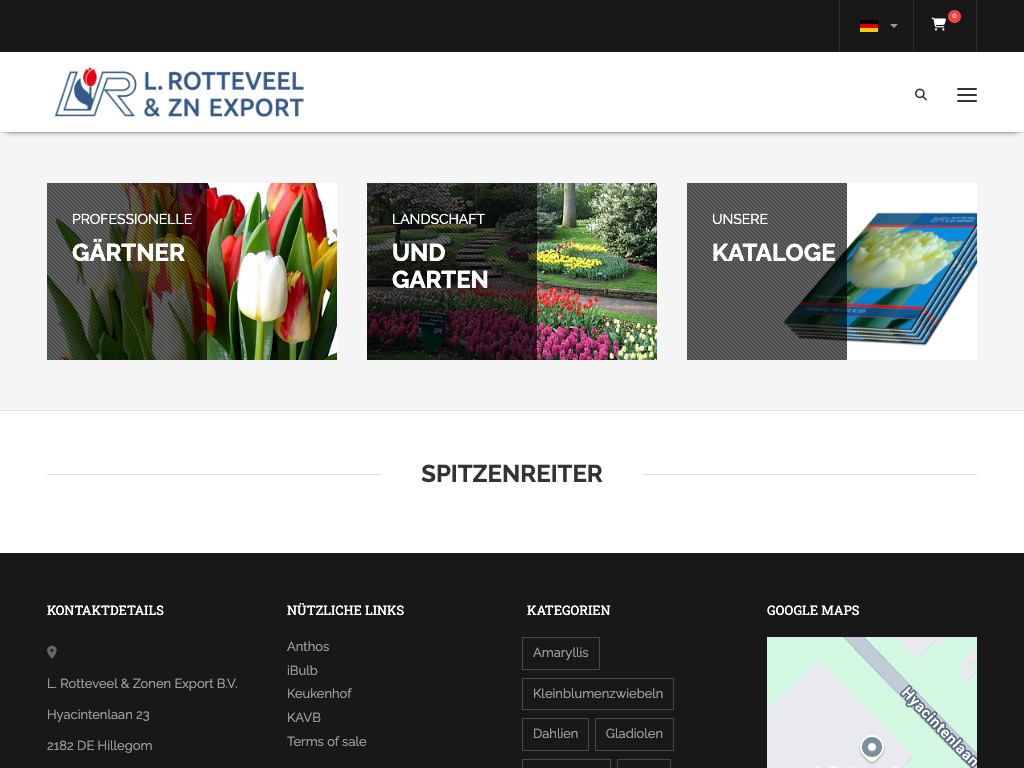
Task: Select the Amaryllis category tag
Action: tap(561, 653)
